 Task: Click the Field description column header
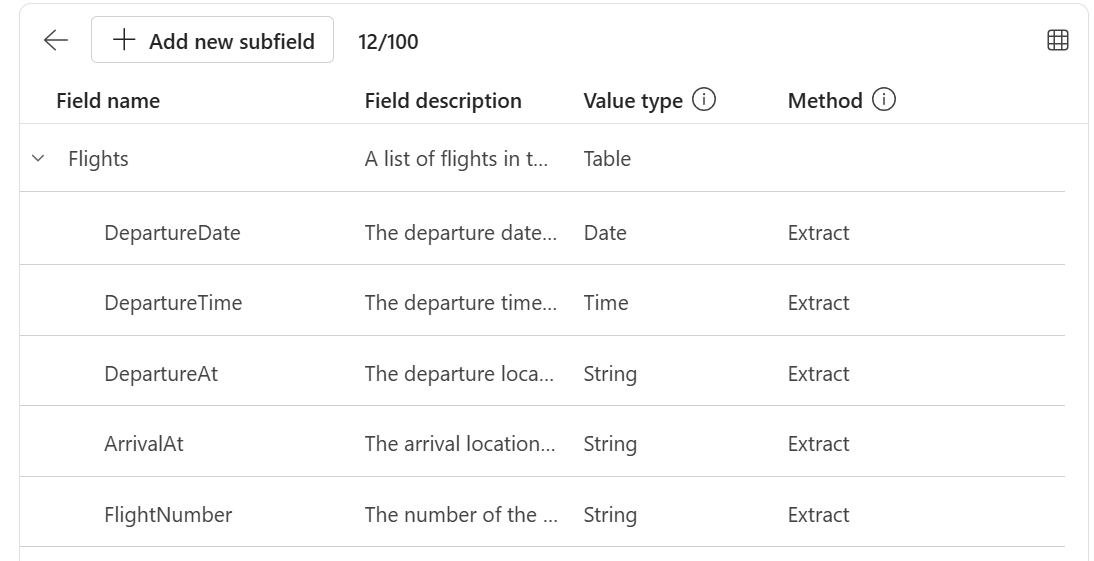pos(443,100)
